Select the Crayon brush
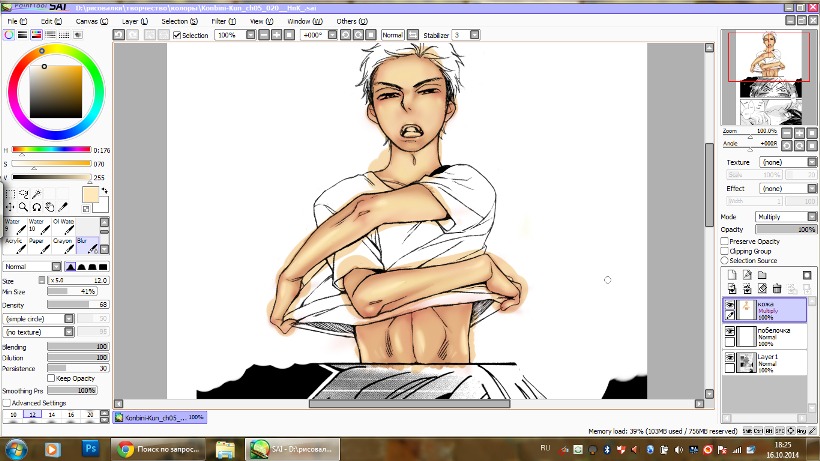820x461 pixels. click(63, 246)
